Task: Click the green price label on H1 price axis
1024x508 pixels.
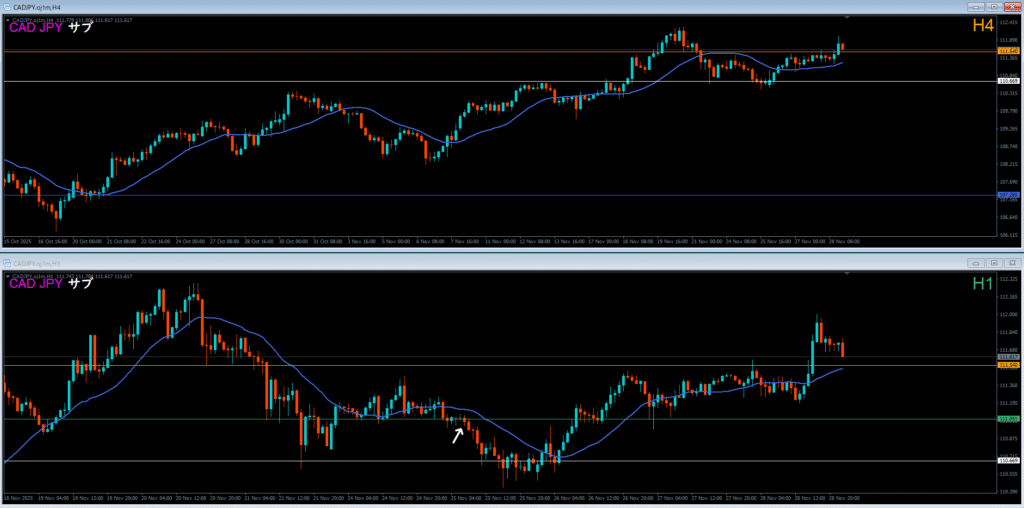Action: [1008, 419]
